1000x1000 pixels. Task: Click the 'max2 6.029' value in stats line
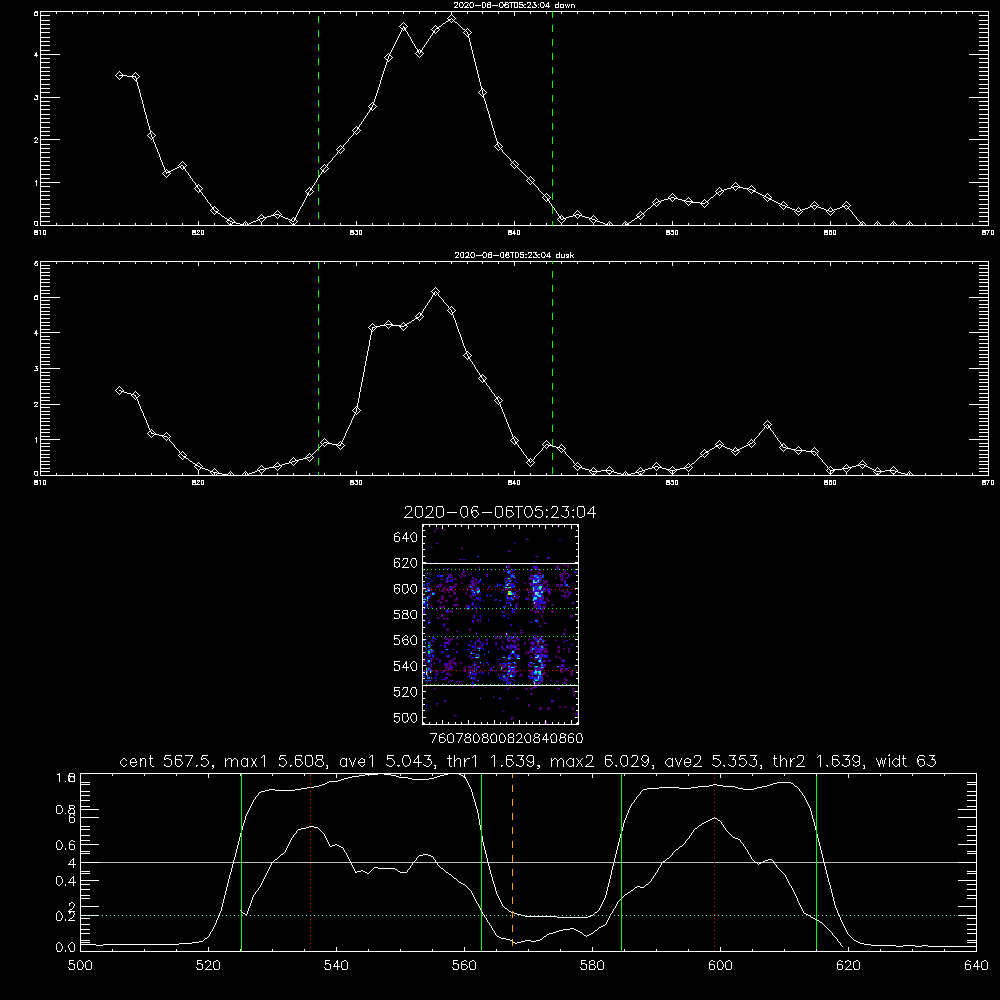[x=600, y=761]
